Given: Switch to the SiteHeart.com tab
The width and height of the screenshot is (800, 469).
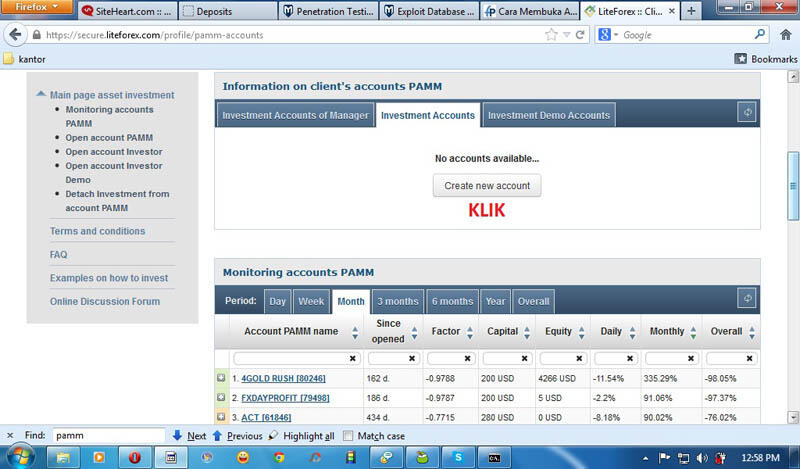Looking at the screenshot, I should click(x=127, y=11).
